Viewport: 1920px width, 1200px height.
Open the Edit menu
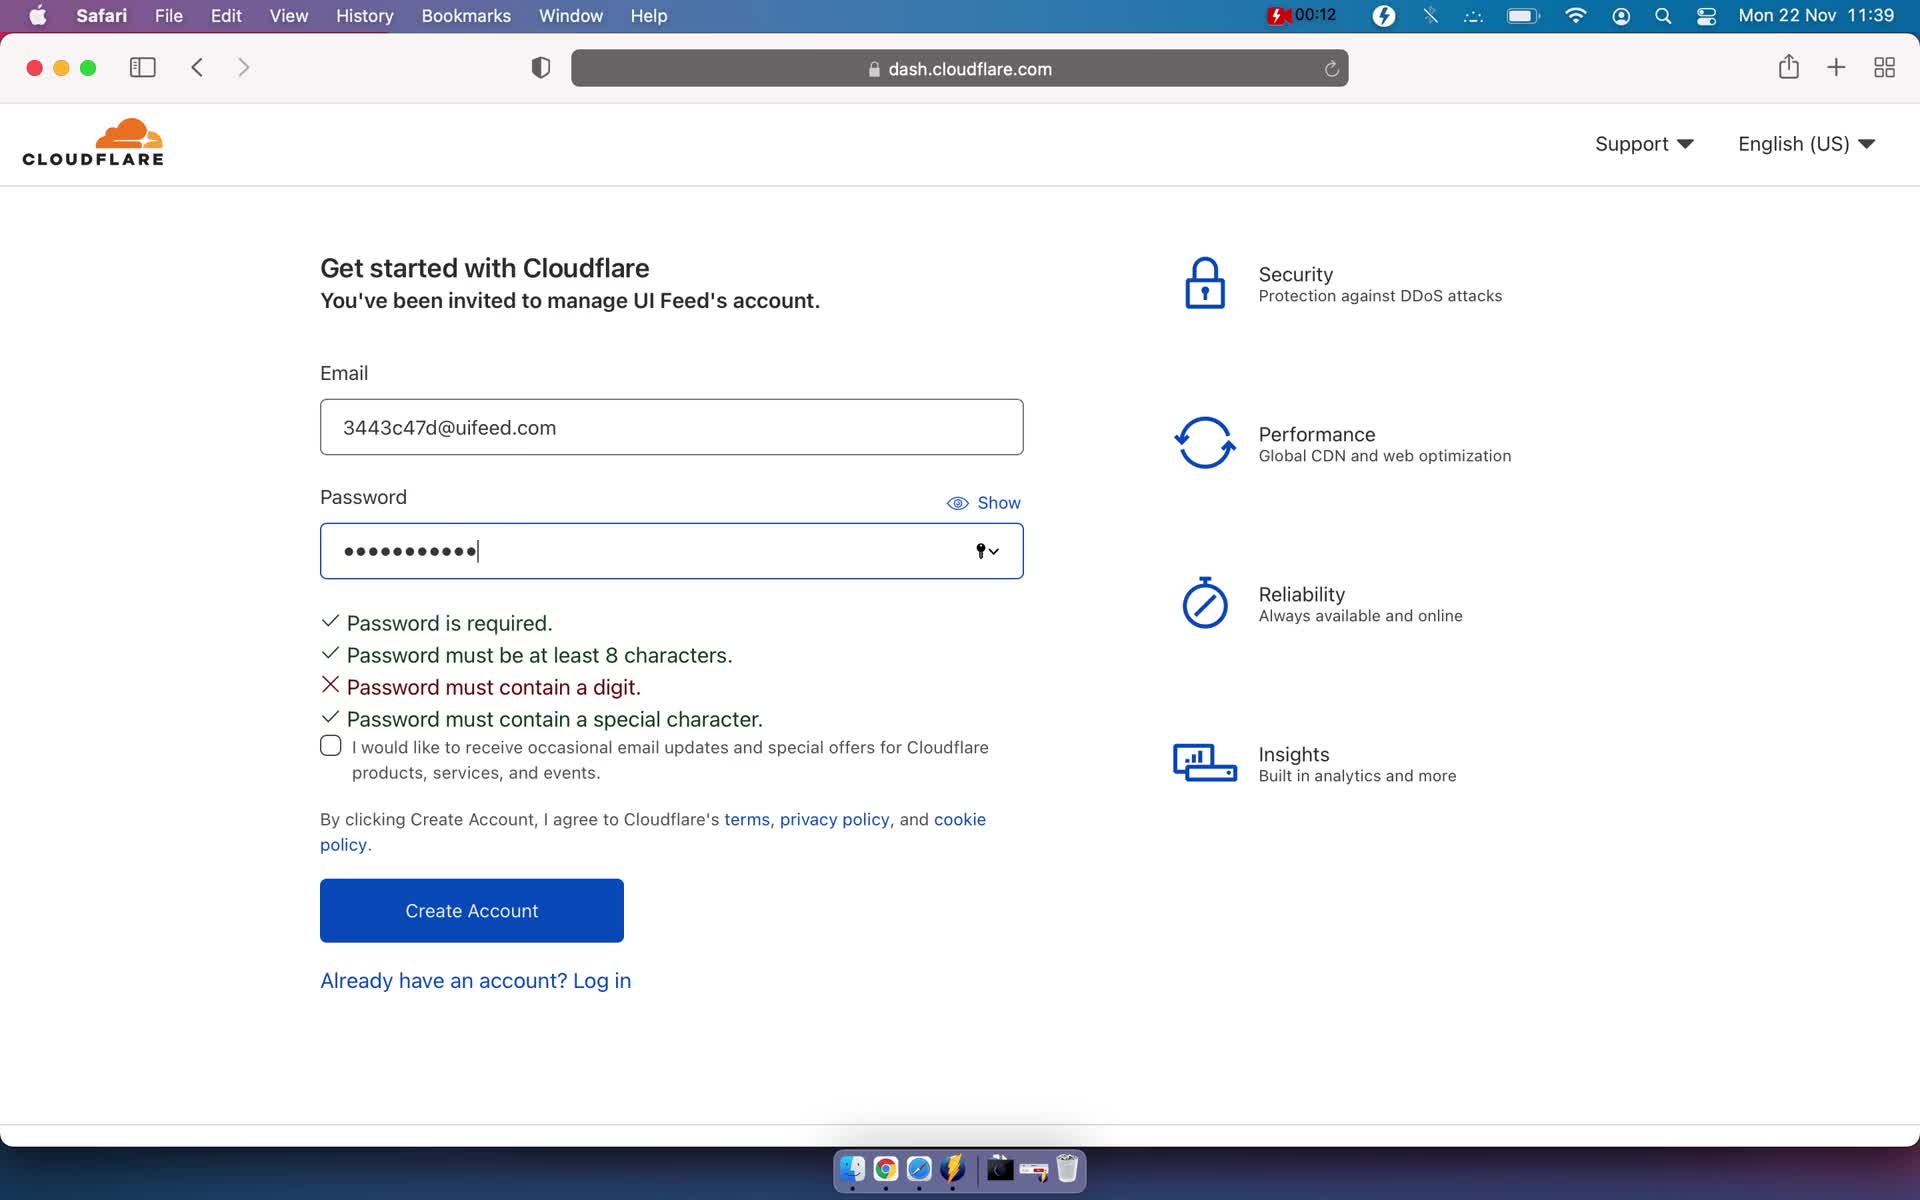pos(226,16)
